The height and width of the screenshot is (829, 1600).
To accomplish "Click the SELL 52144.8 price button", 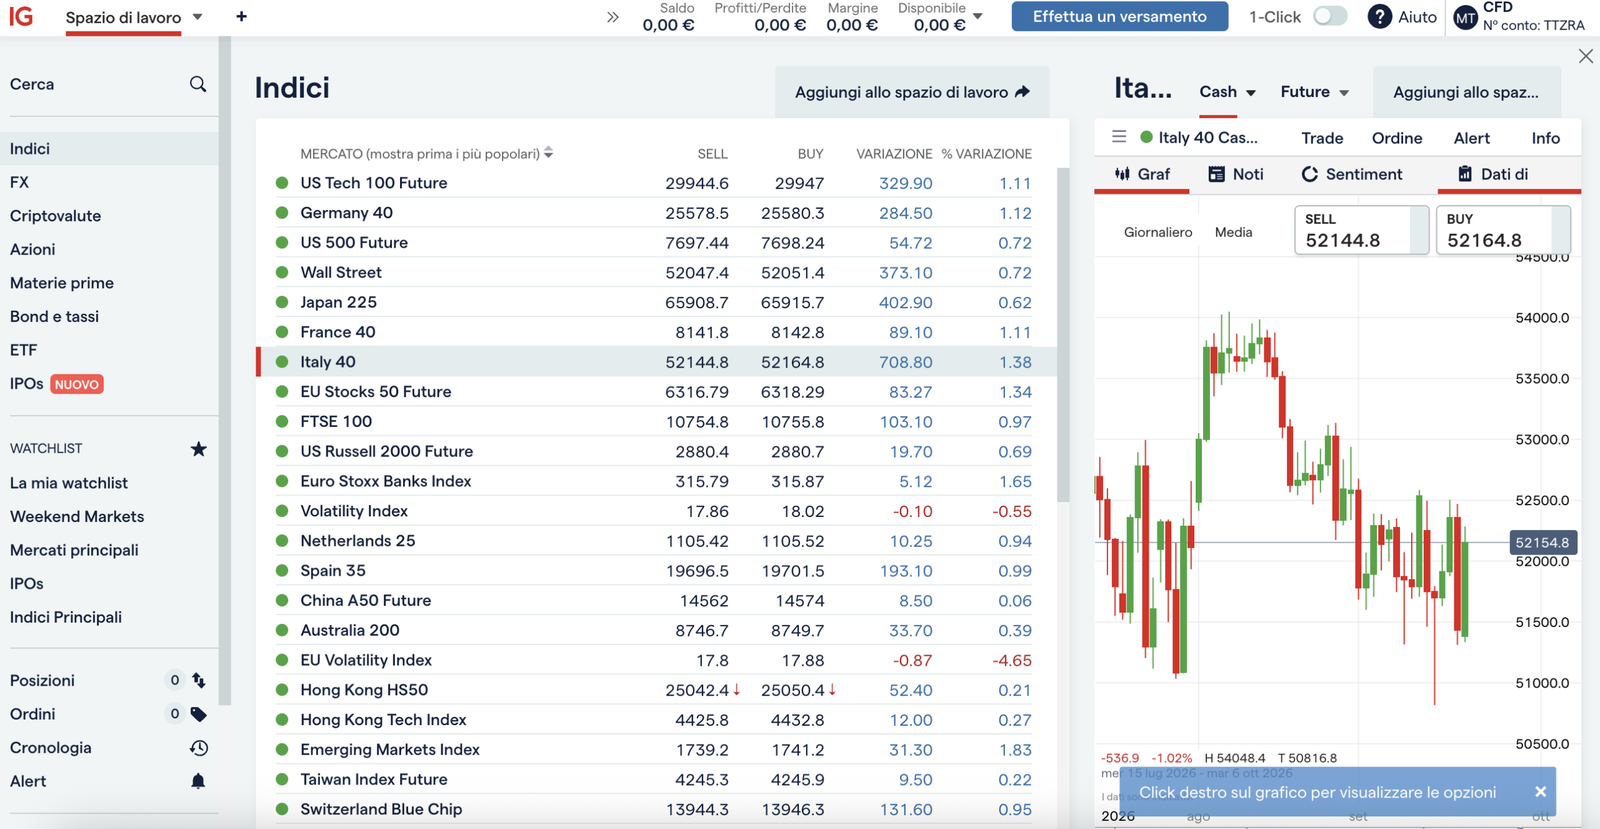I will click(x=1361, y=230).
